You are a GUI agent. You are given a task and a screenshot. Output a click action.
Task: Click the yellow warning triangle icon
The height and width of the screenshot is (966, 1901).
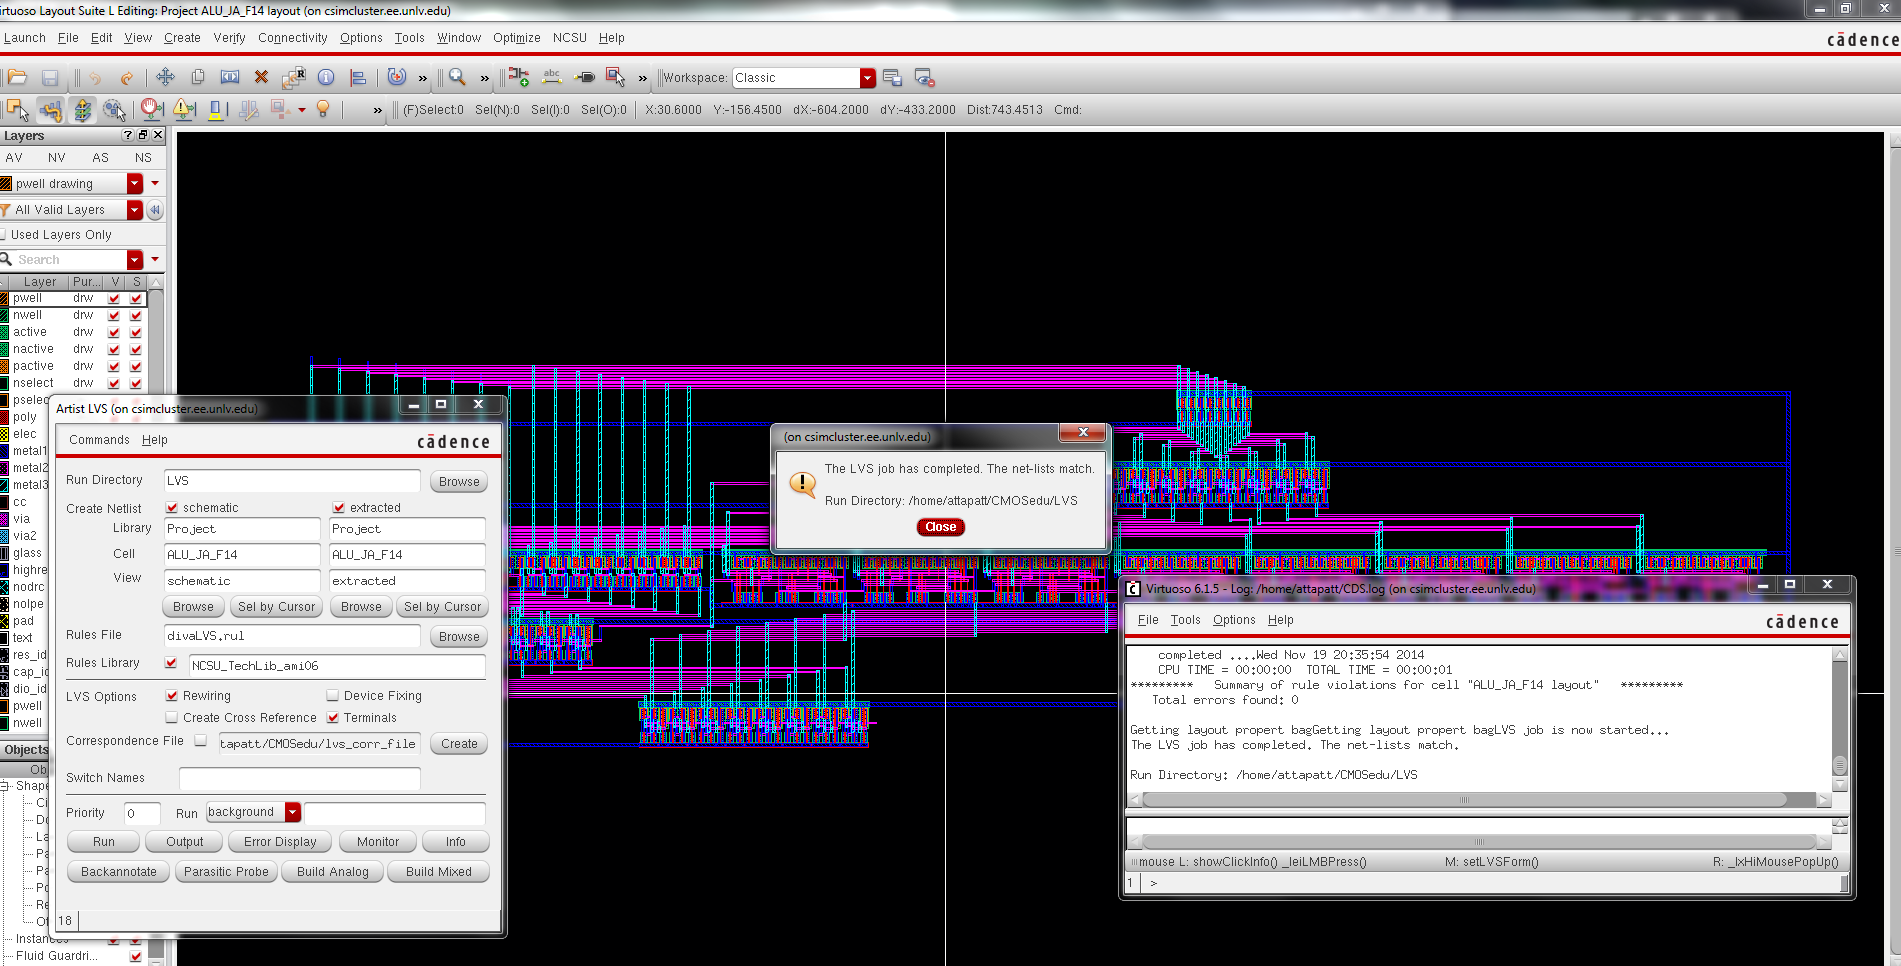coord(184,108)
